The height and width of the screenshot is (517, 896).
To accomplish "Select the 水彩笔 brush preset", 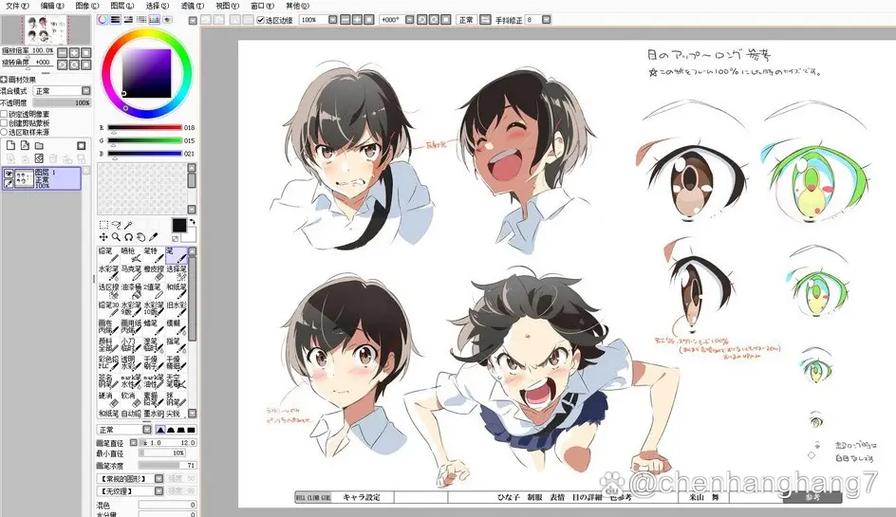I will tap(109, 272).
